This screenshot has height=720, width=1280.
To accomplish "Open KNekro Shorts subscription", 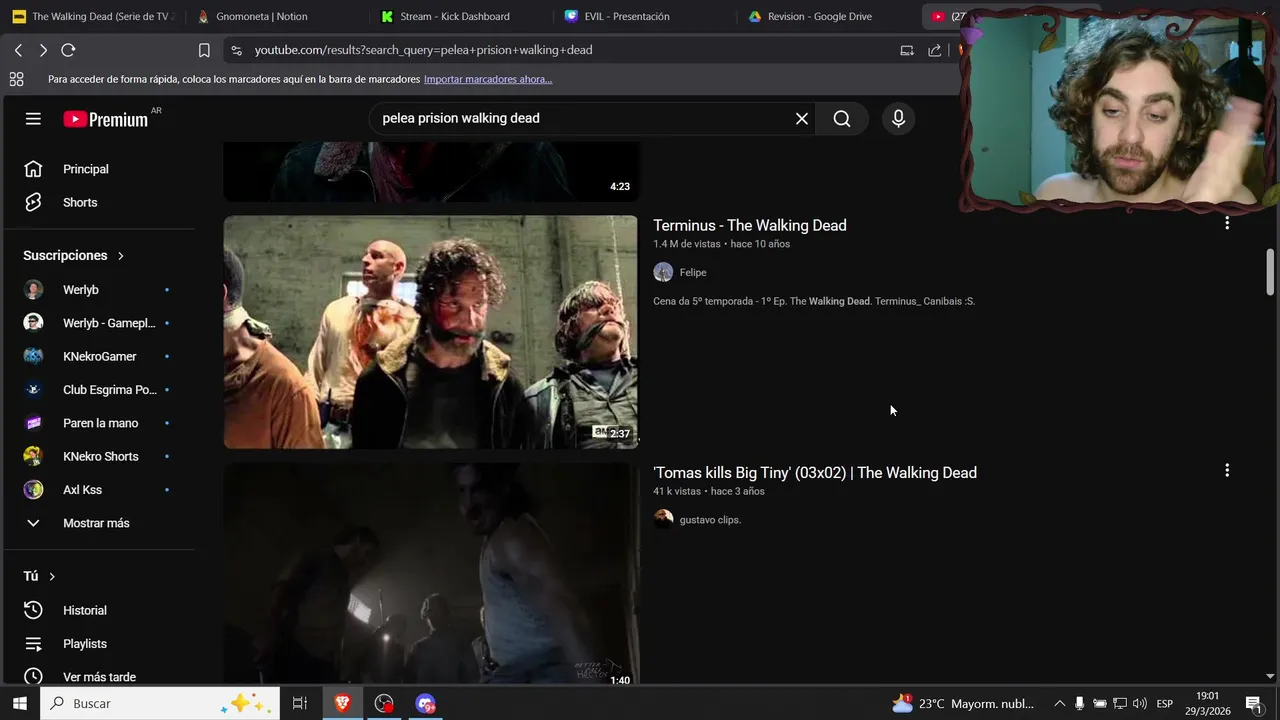I will 100,456.
